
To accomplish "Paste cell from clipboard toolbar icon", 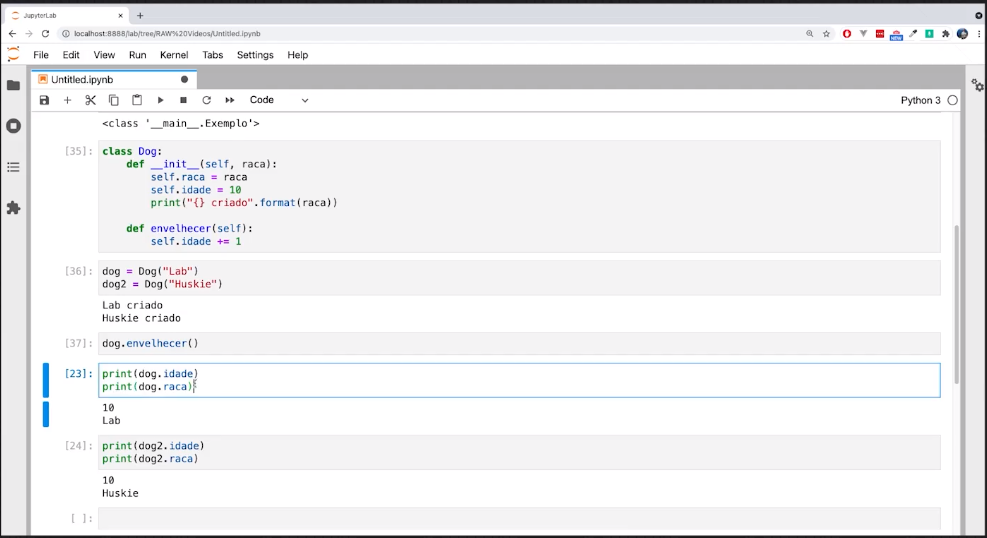I will pos(137,100).
